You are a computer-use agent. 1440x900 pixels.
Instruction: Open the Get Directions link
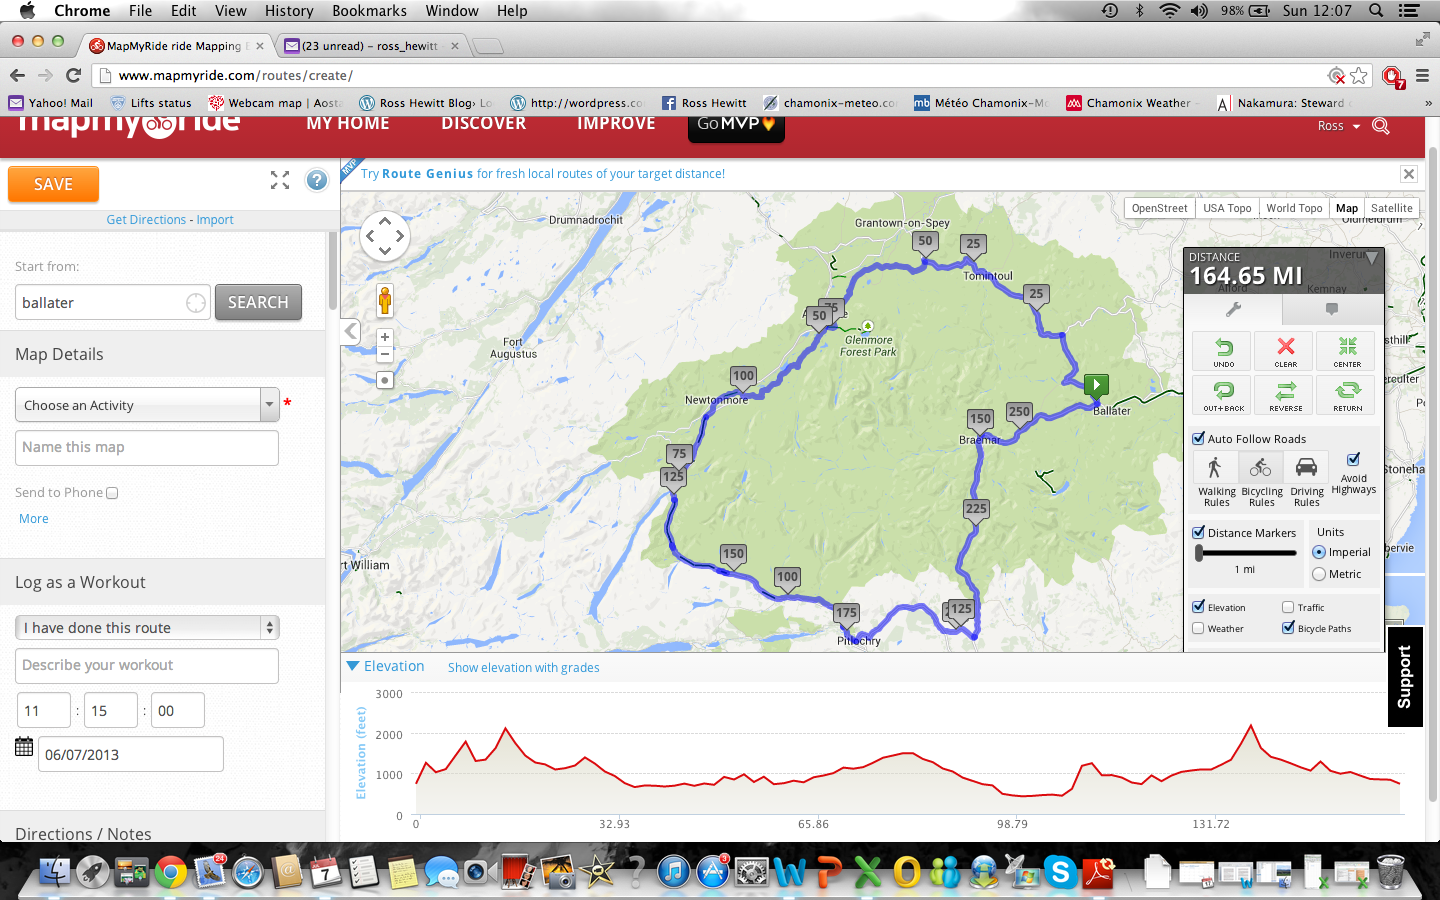(146, 220)
